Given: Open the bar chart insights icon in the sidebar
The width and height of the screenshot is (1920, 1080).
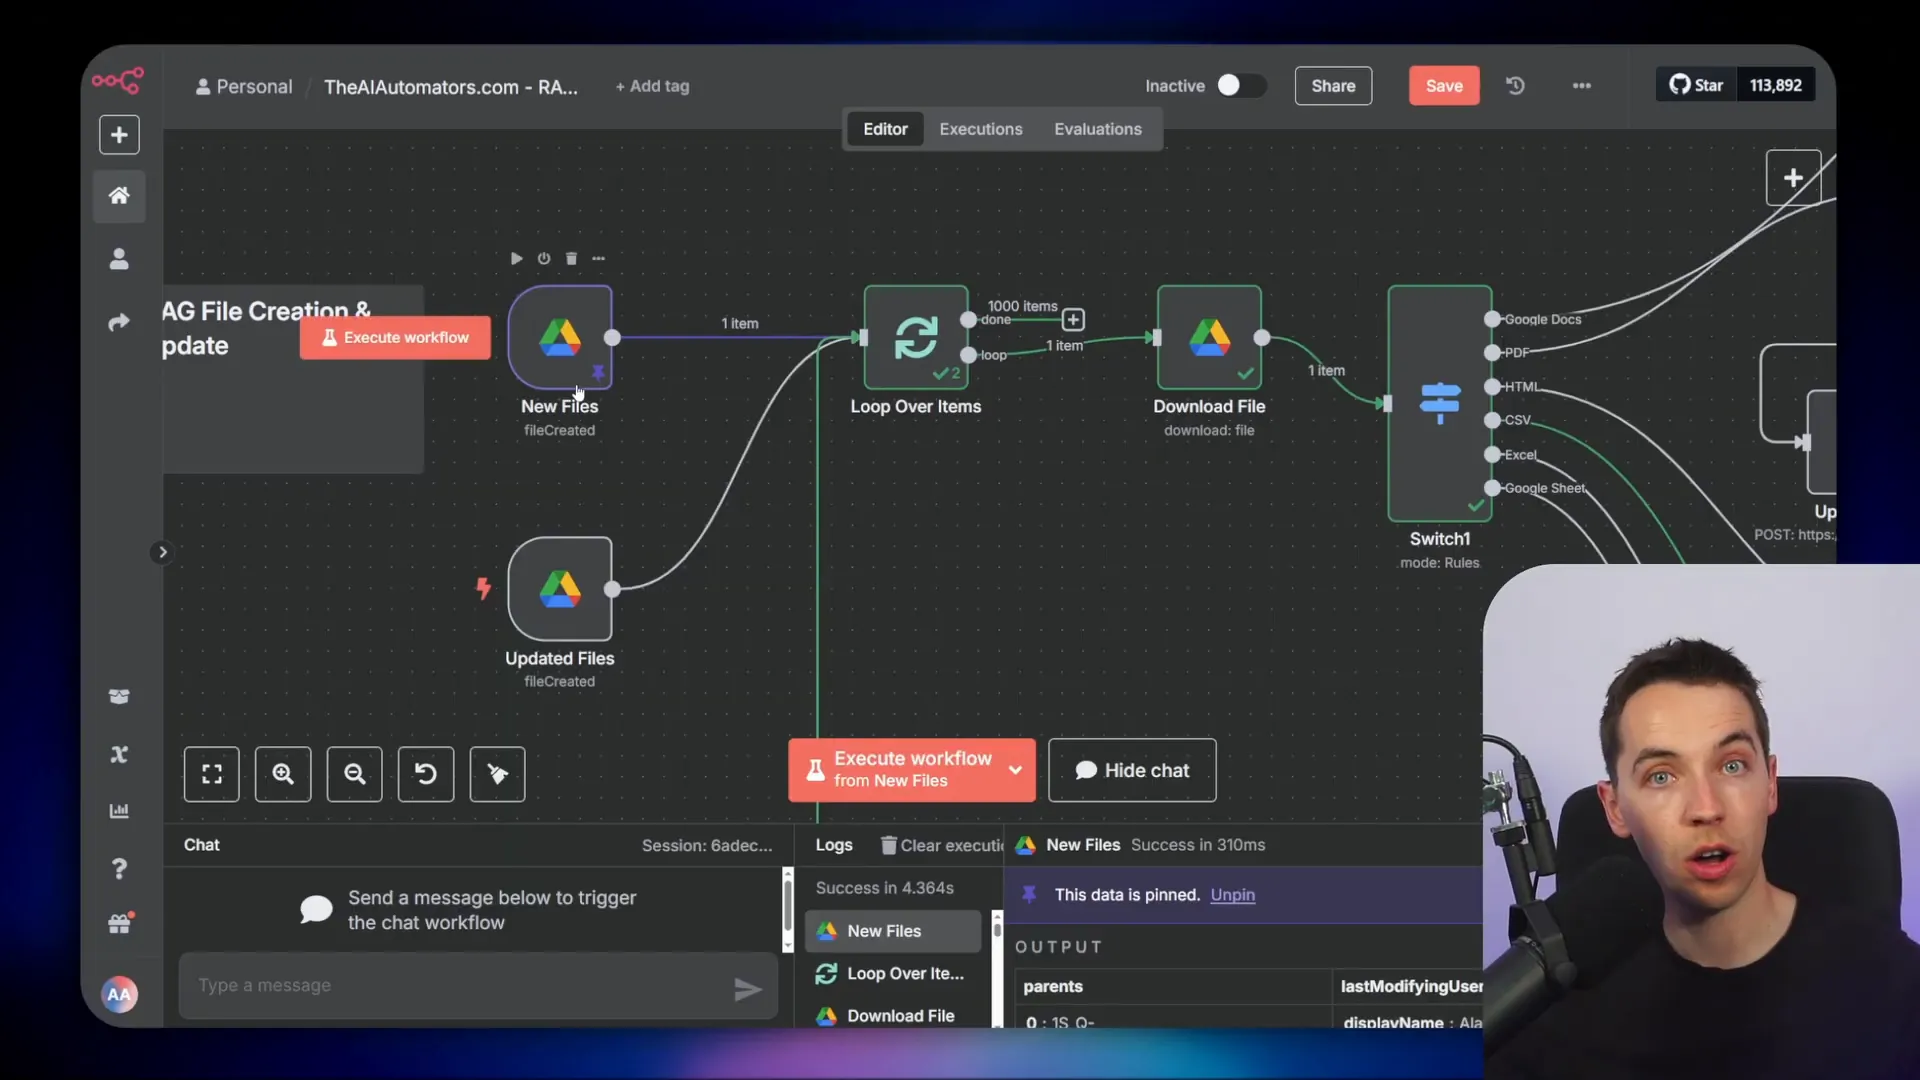Looking at the screenshot, I should (x=119, y=810).
